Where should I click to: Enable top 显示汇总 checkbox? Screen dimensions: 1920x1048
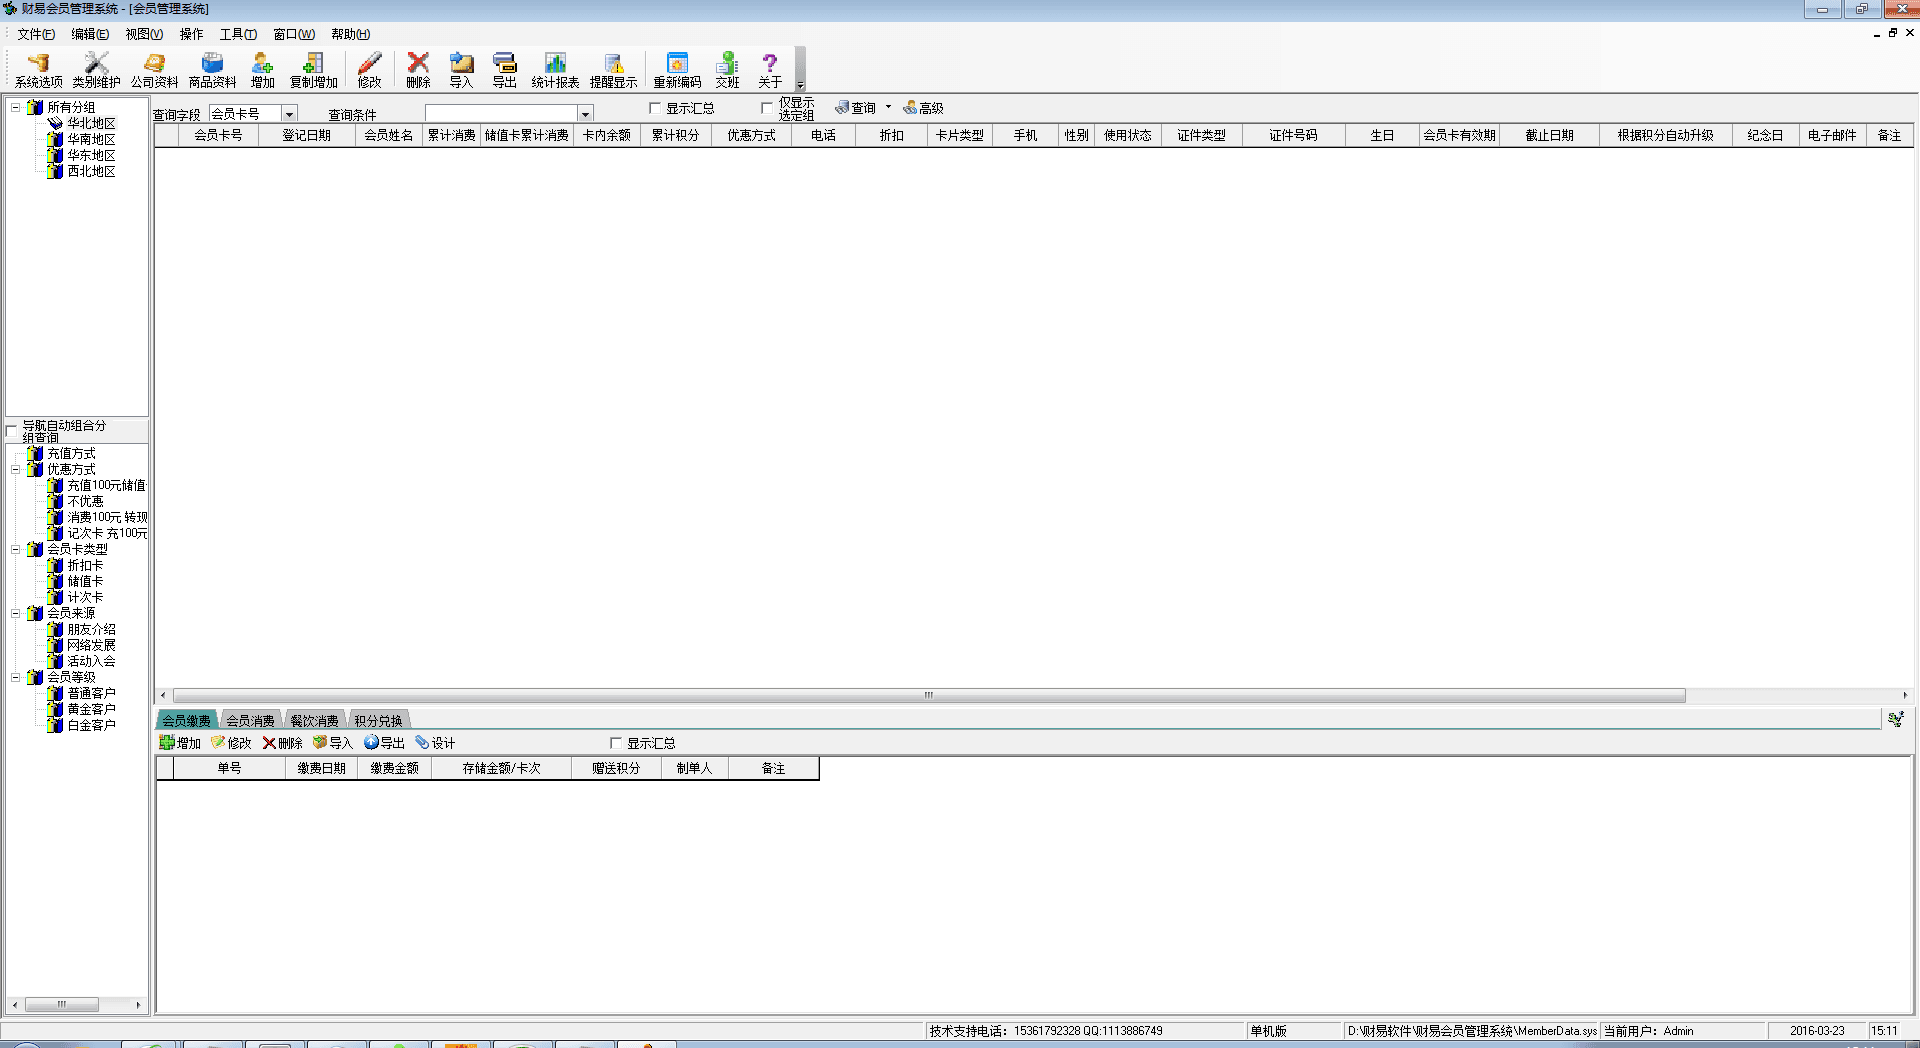pyautogui.click(x=655, y=108)
